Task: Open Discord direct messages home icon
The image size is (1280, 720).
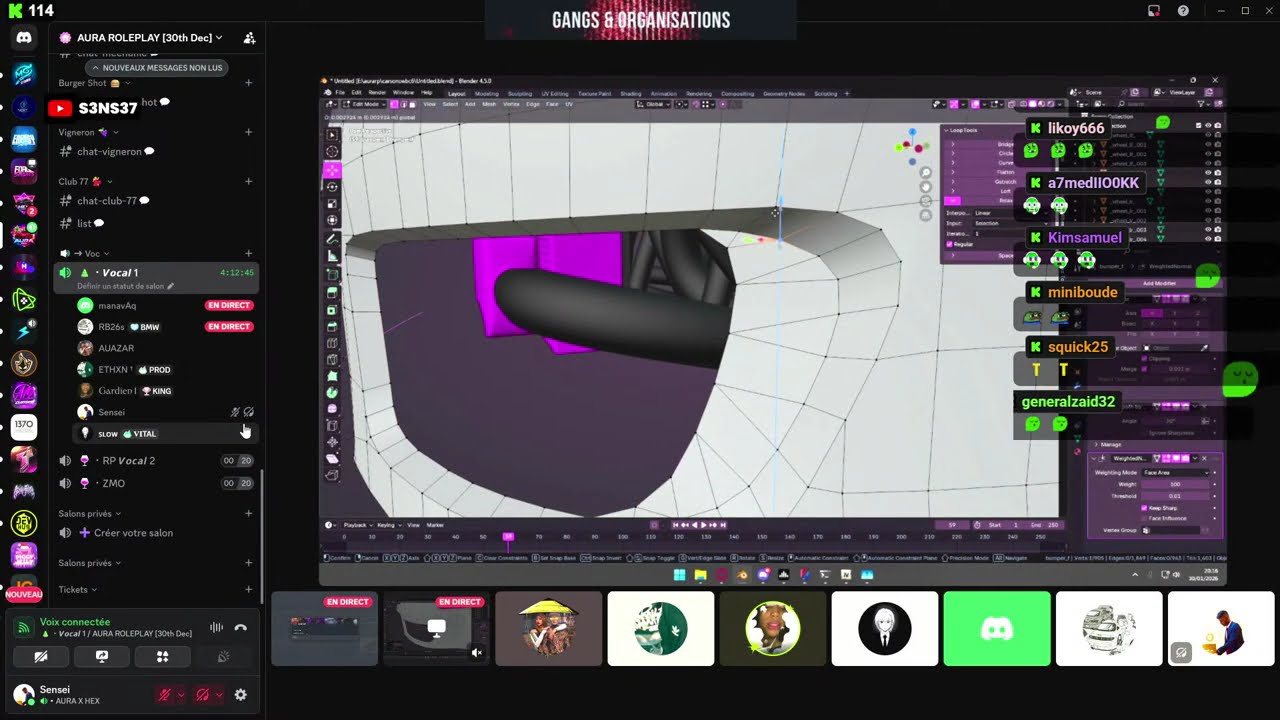Action: click(x=24, y=37)
